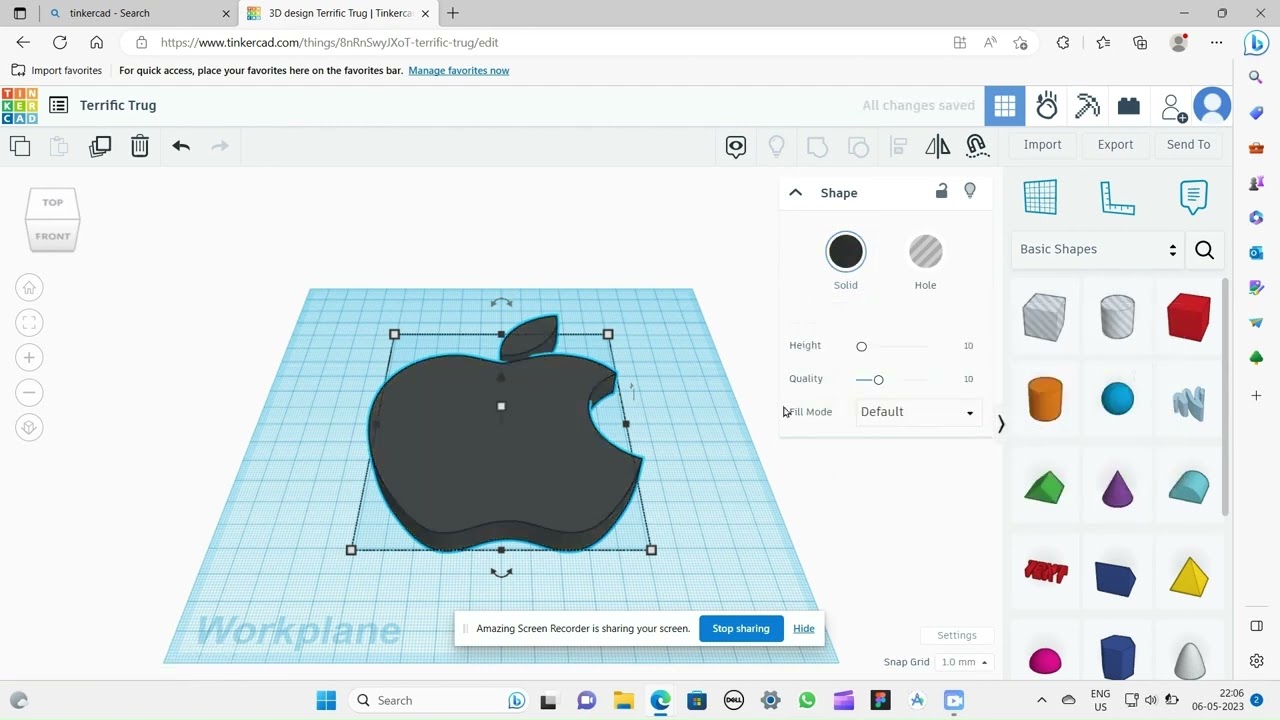
Task: Select TOP face of view cube
Action: click(52, 203)
